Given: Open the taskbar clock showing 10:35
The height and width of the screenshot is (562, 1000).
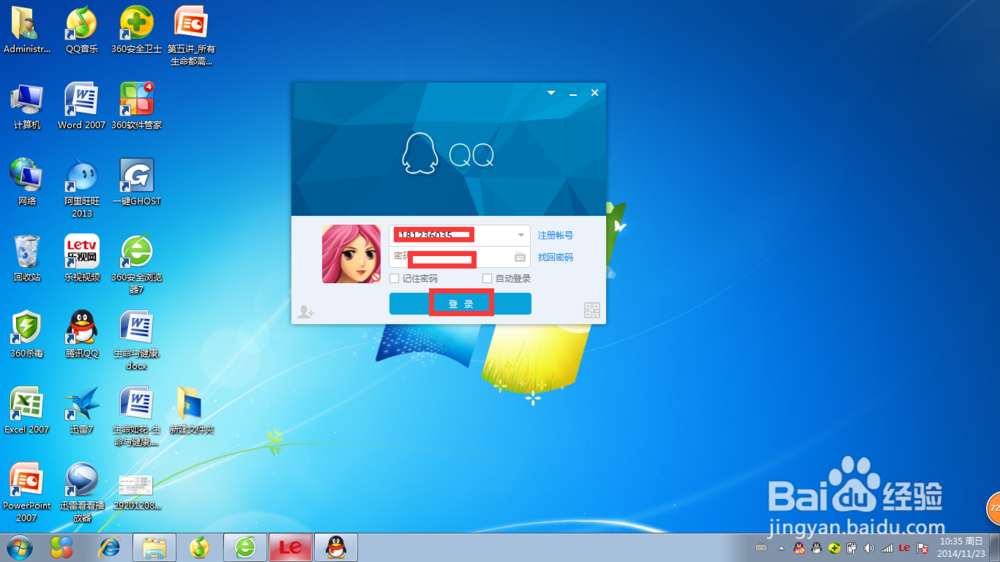Looking at the screenshot, I should pyautogui.click(x=961, y=548).
